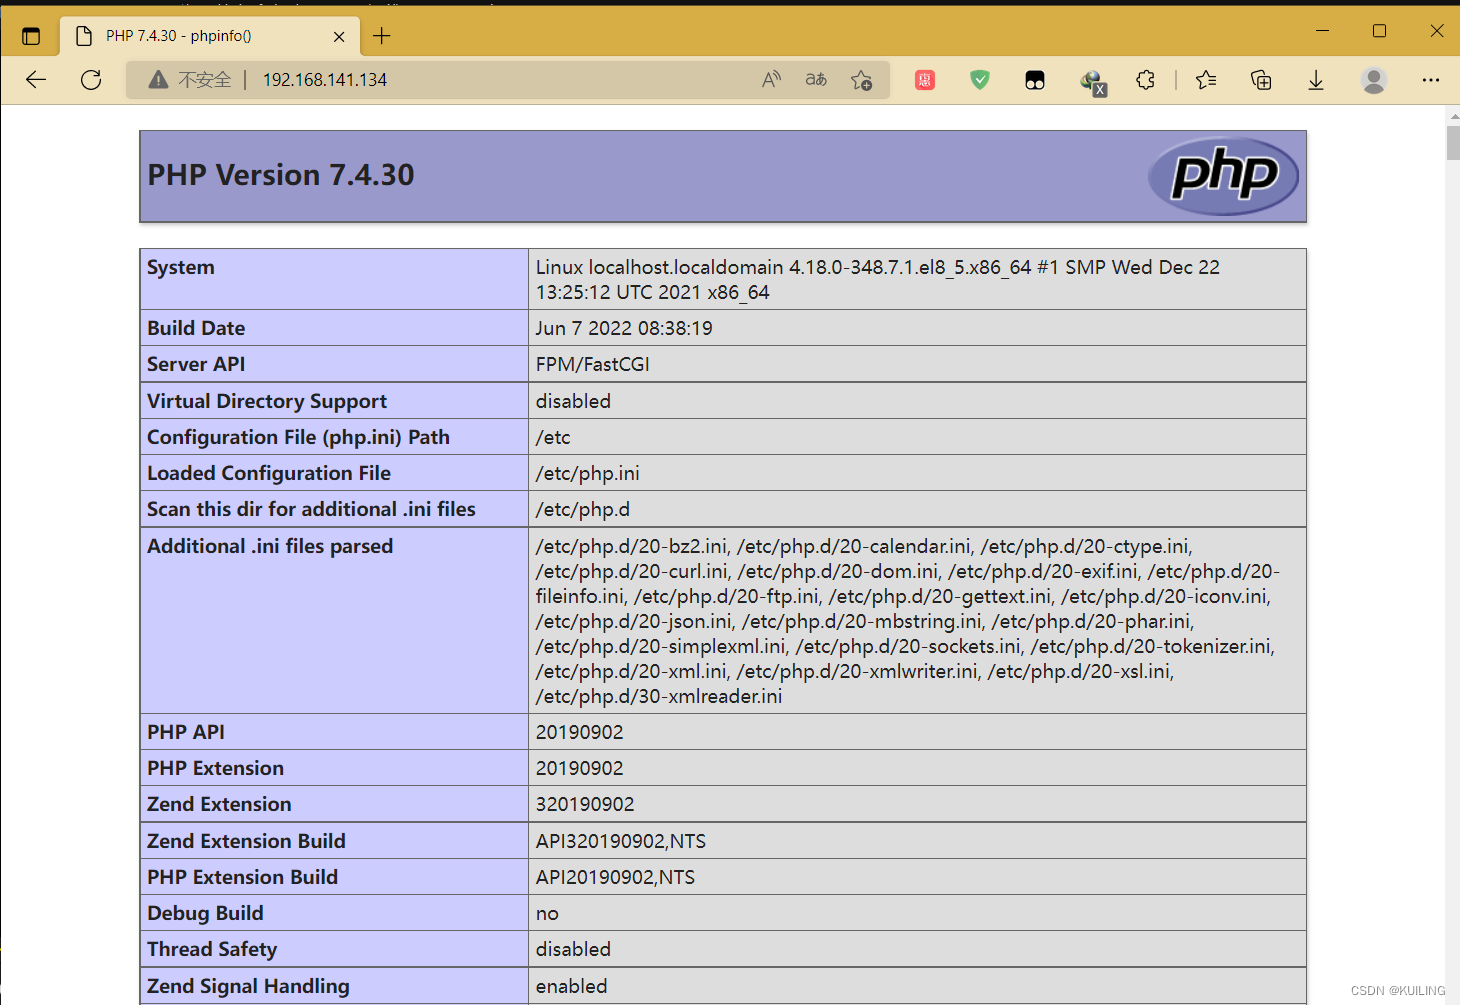
Task: Click the vertical scrollbar thumb
Action: coord(1453,142)
